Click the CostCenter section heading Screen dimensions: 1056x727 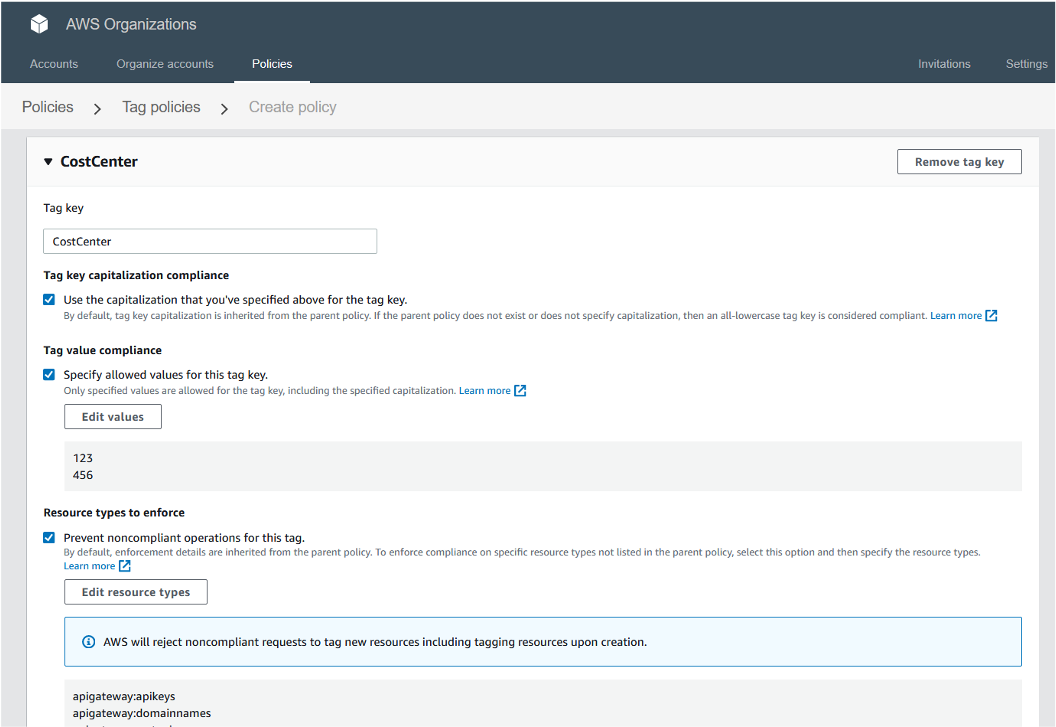(x=99, y=162)
